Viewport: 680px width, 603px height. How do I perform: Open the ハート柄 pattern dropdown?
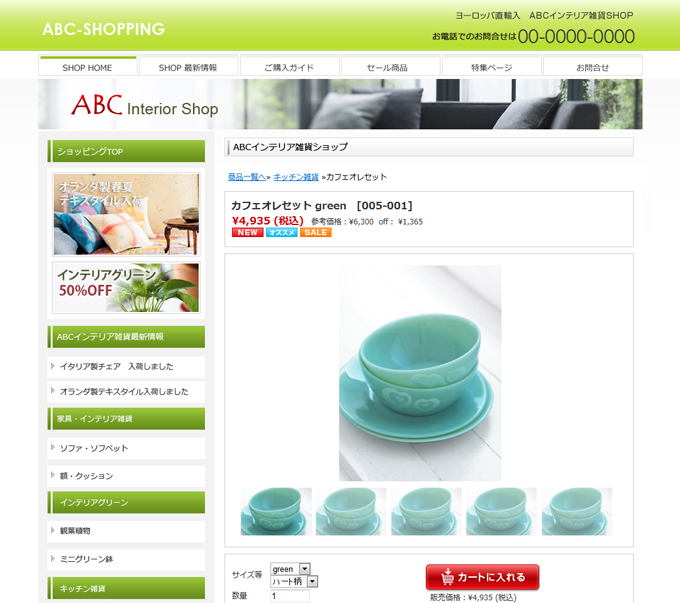tap(294, 581)
